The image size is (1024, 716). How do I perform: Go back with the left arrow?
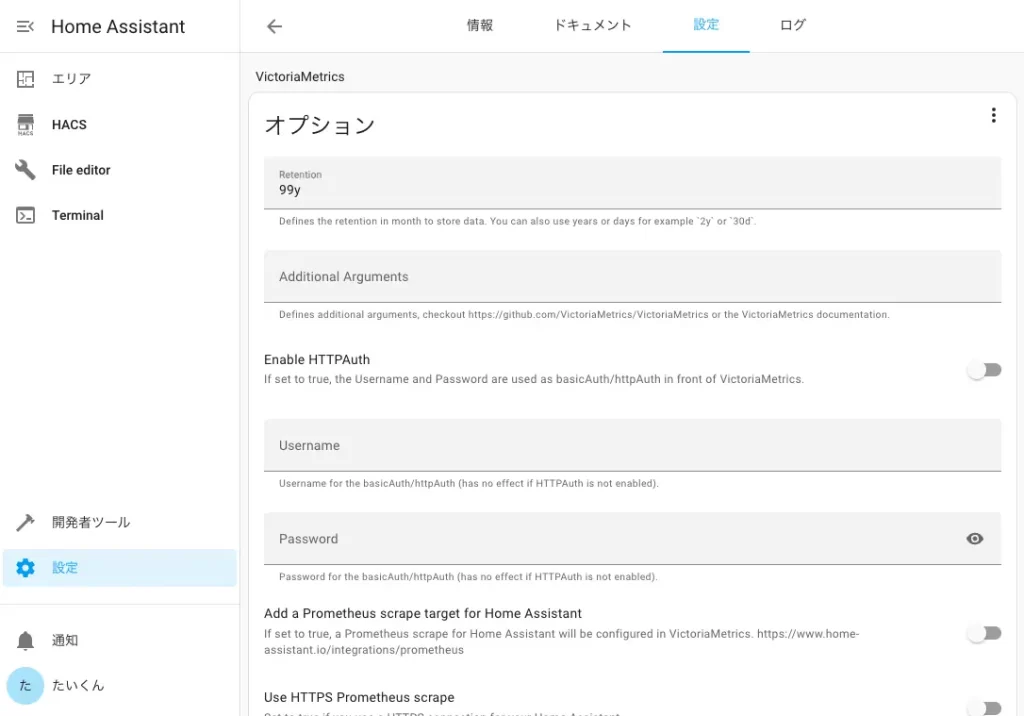pos(274,26)
